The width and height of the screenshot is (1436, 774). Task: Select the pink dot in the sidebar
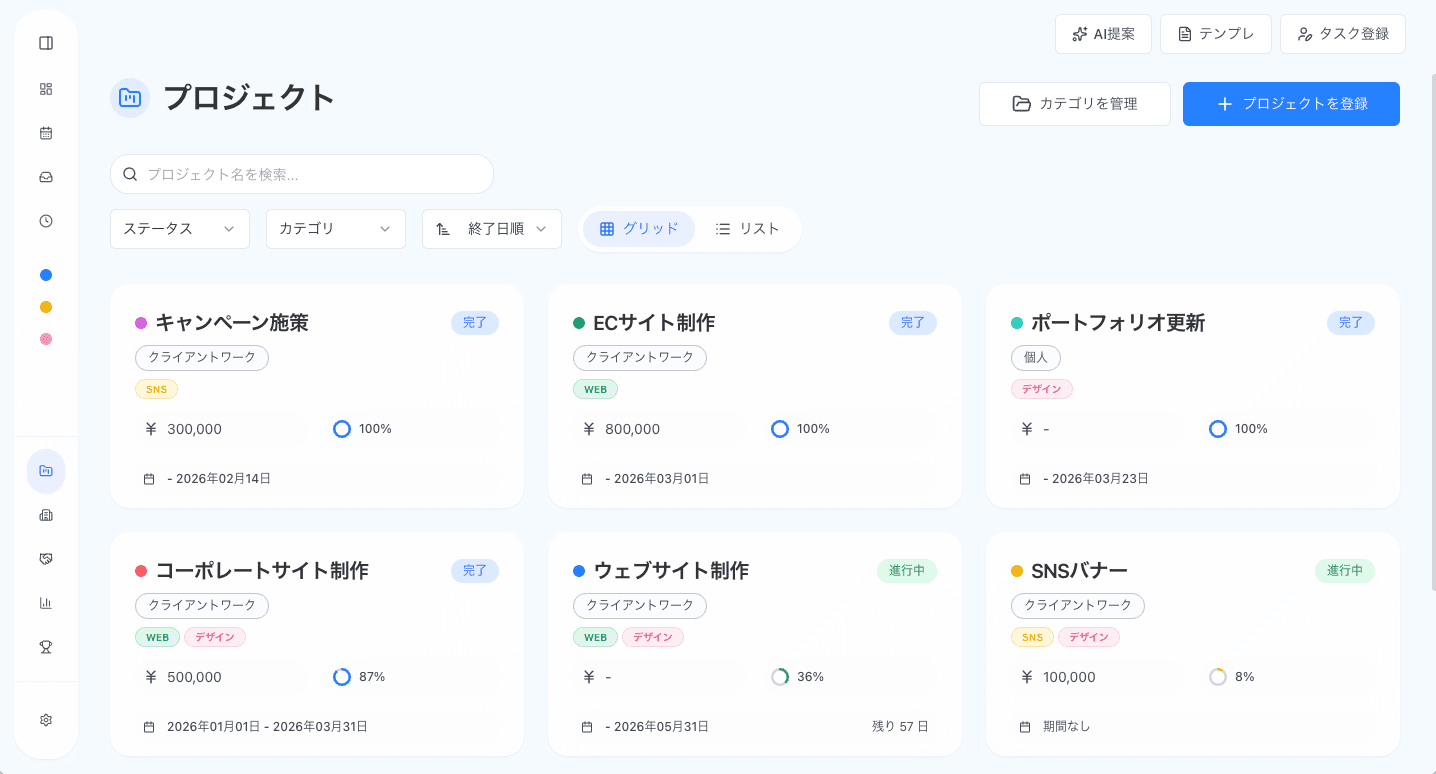point(45,338)
